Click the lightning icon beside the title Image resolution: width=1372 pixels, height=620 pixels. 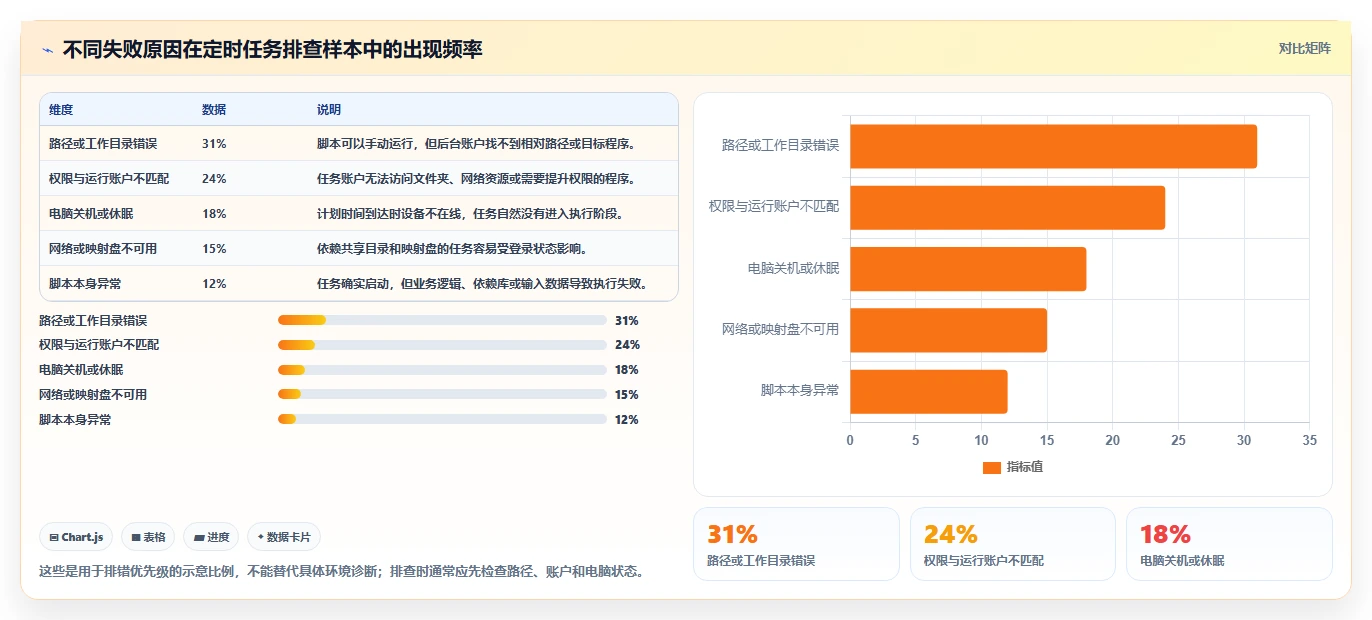coord(47,49)
